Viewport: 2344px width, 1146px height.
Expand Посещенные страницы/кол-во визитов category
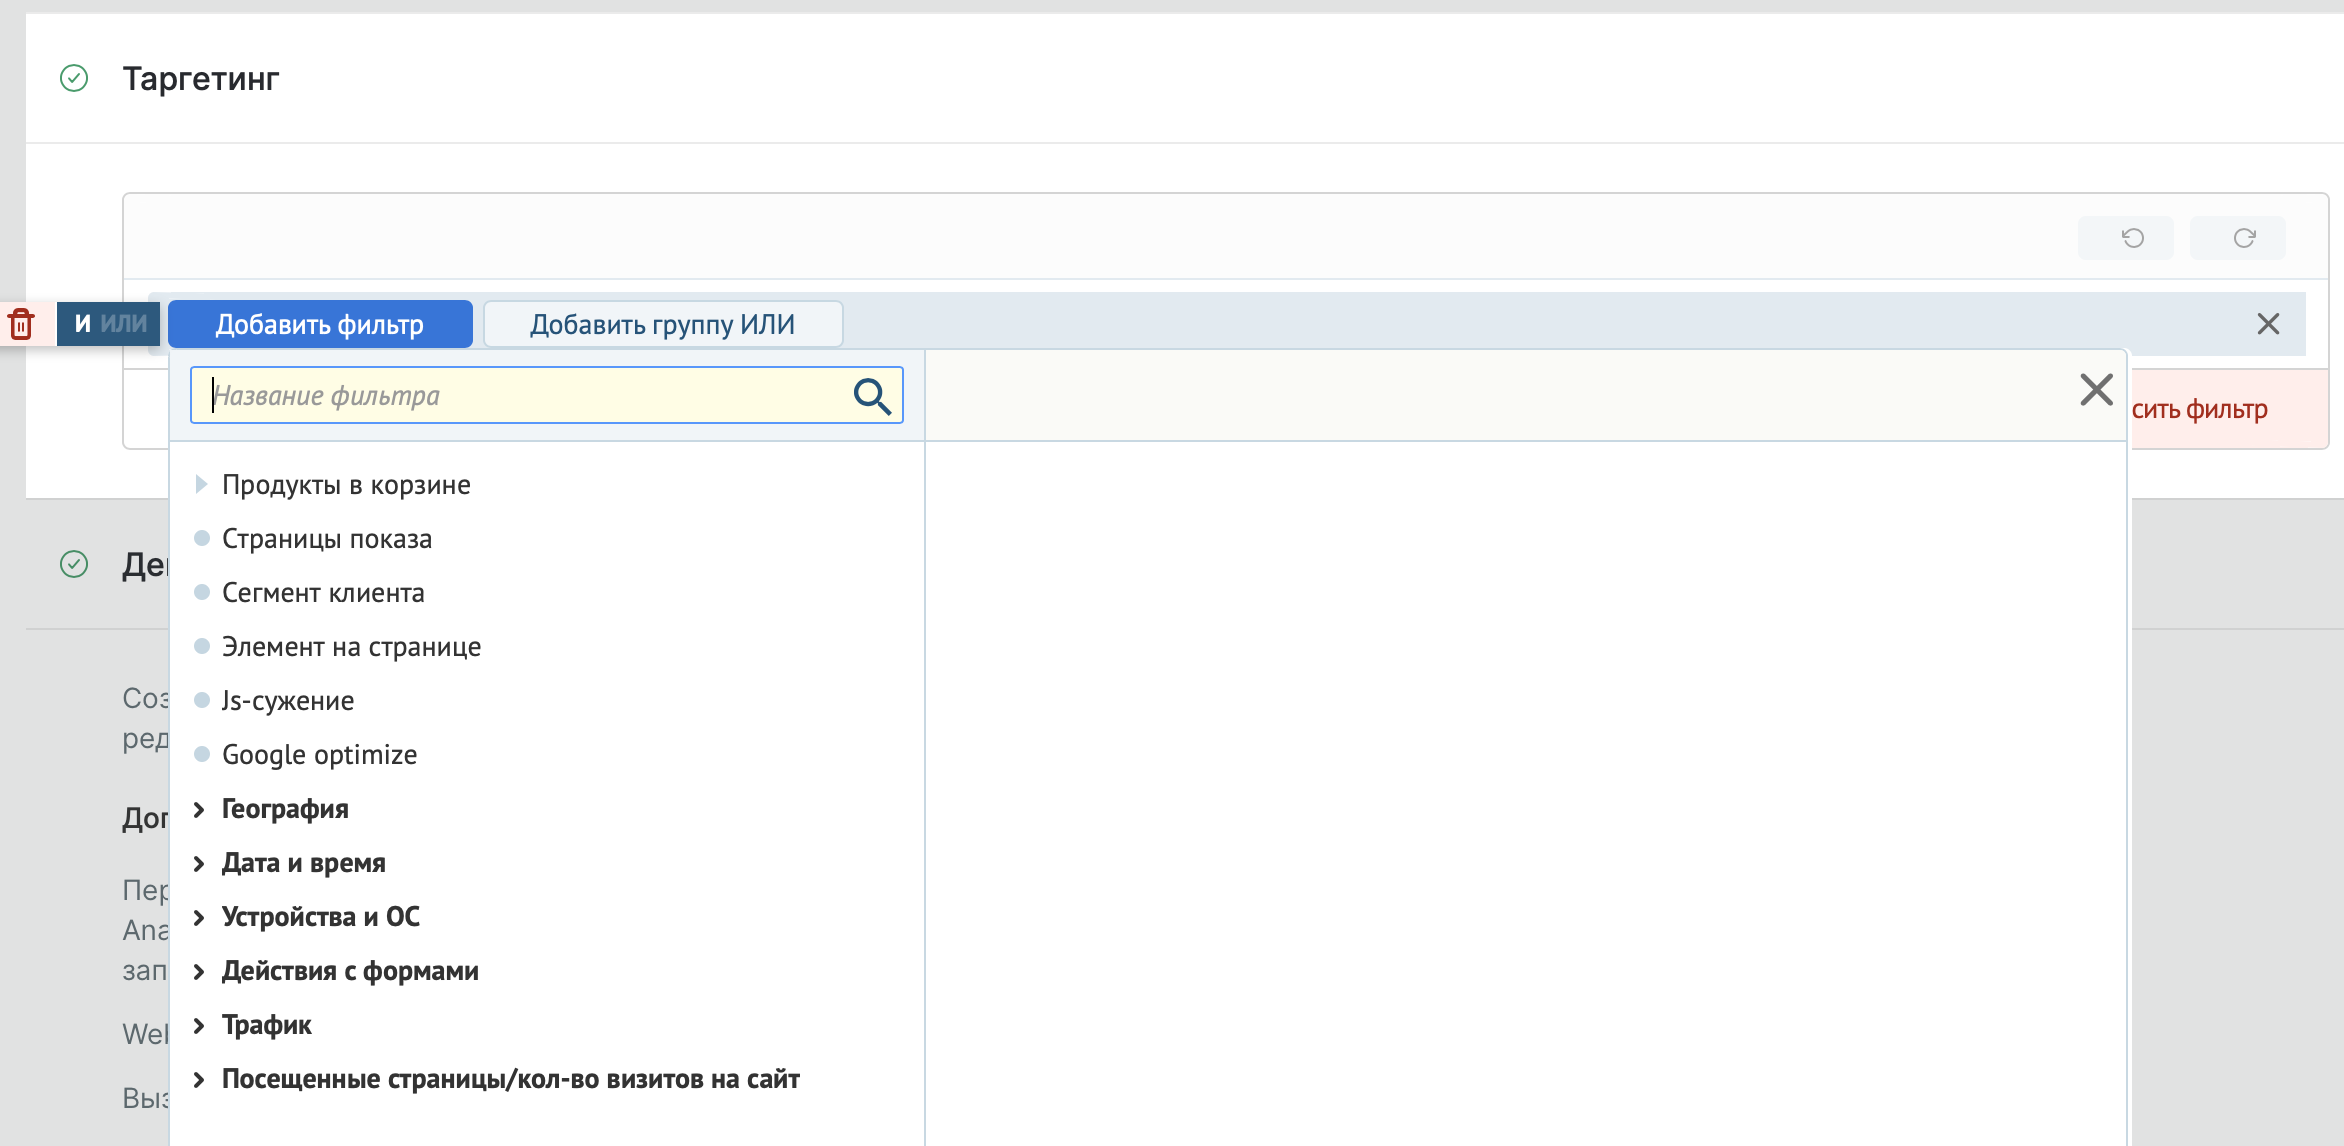click(510, 1079)
